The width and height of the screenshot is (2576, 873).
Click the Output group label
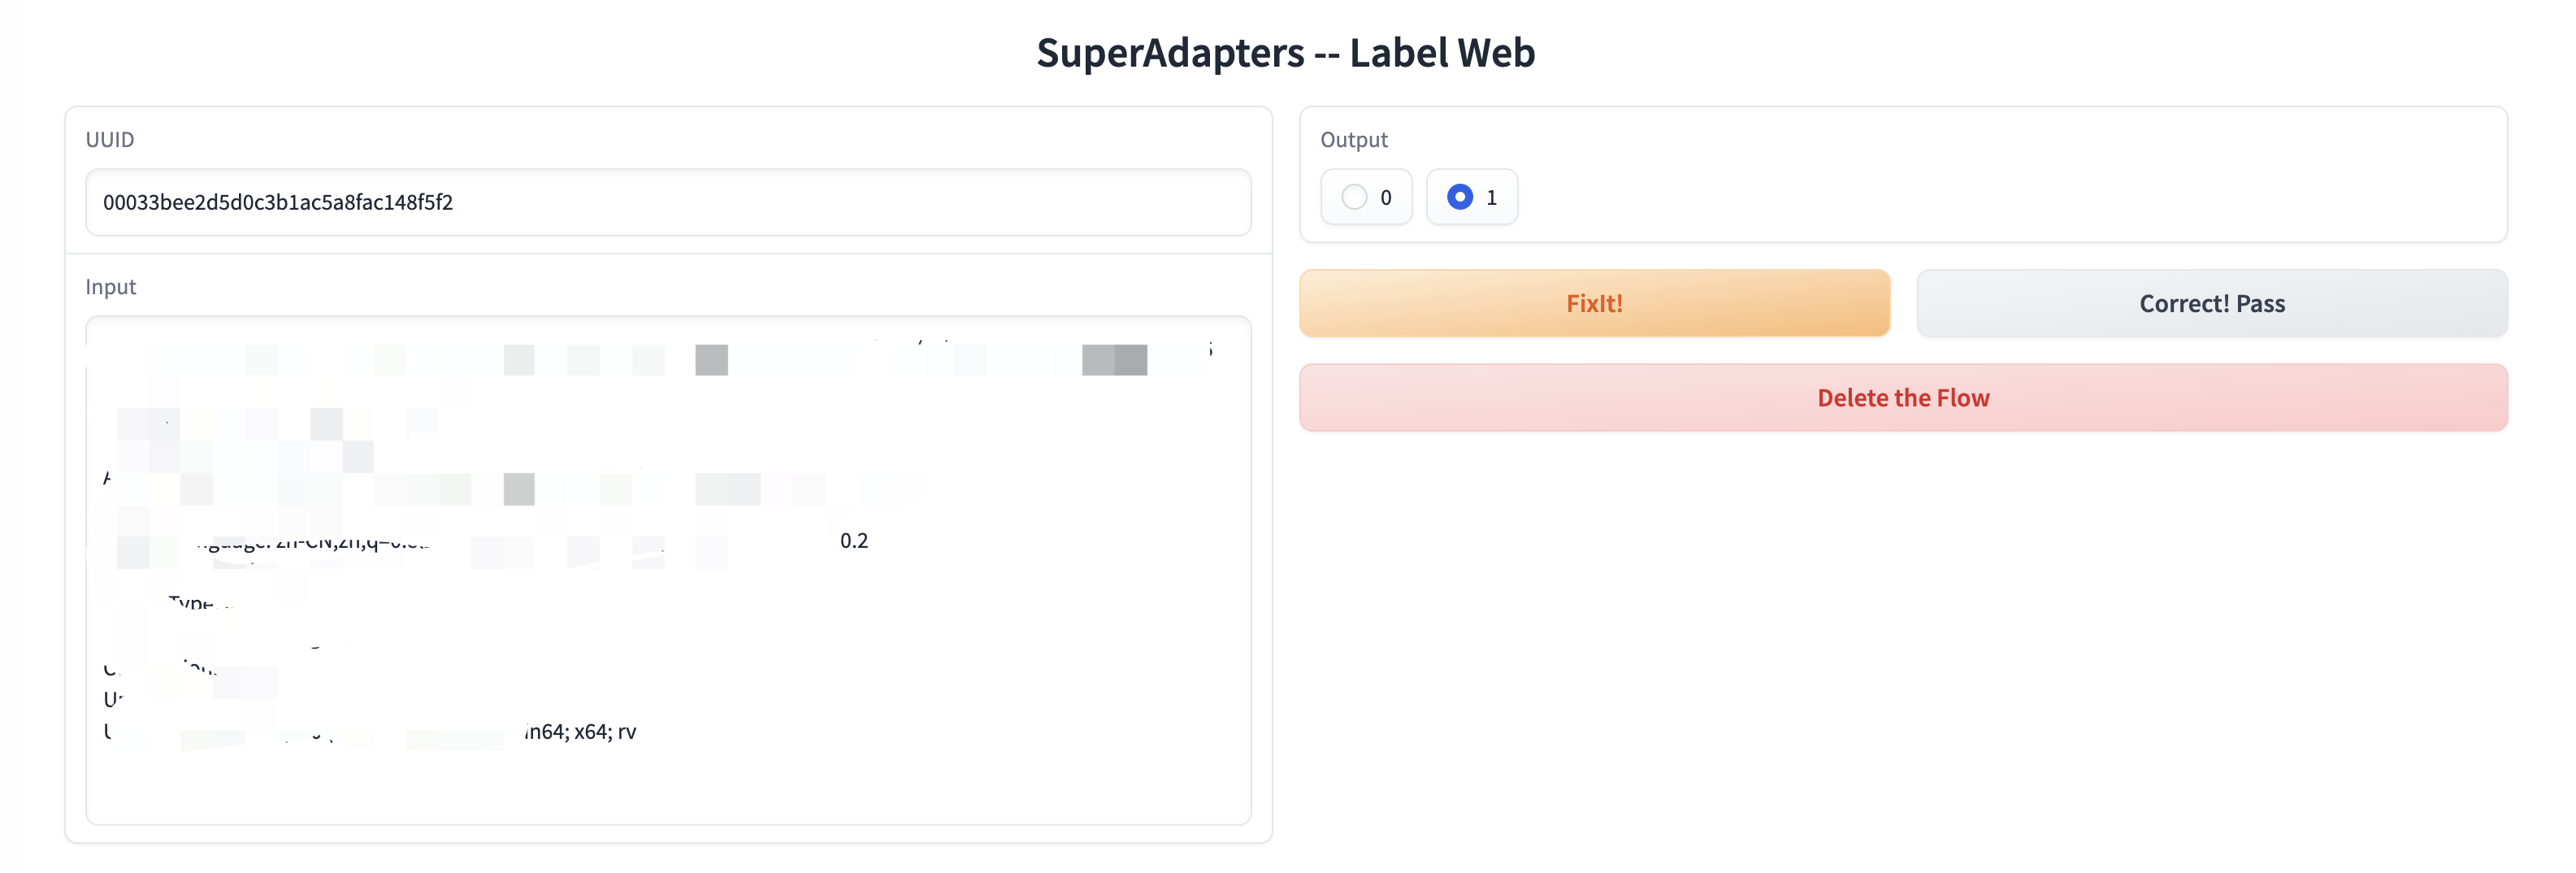coord(1354,139)
